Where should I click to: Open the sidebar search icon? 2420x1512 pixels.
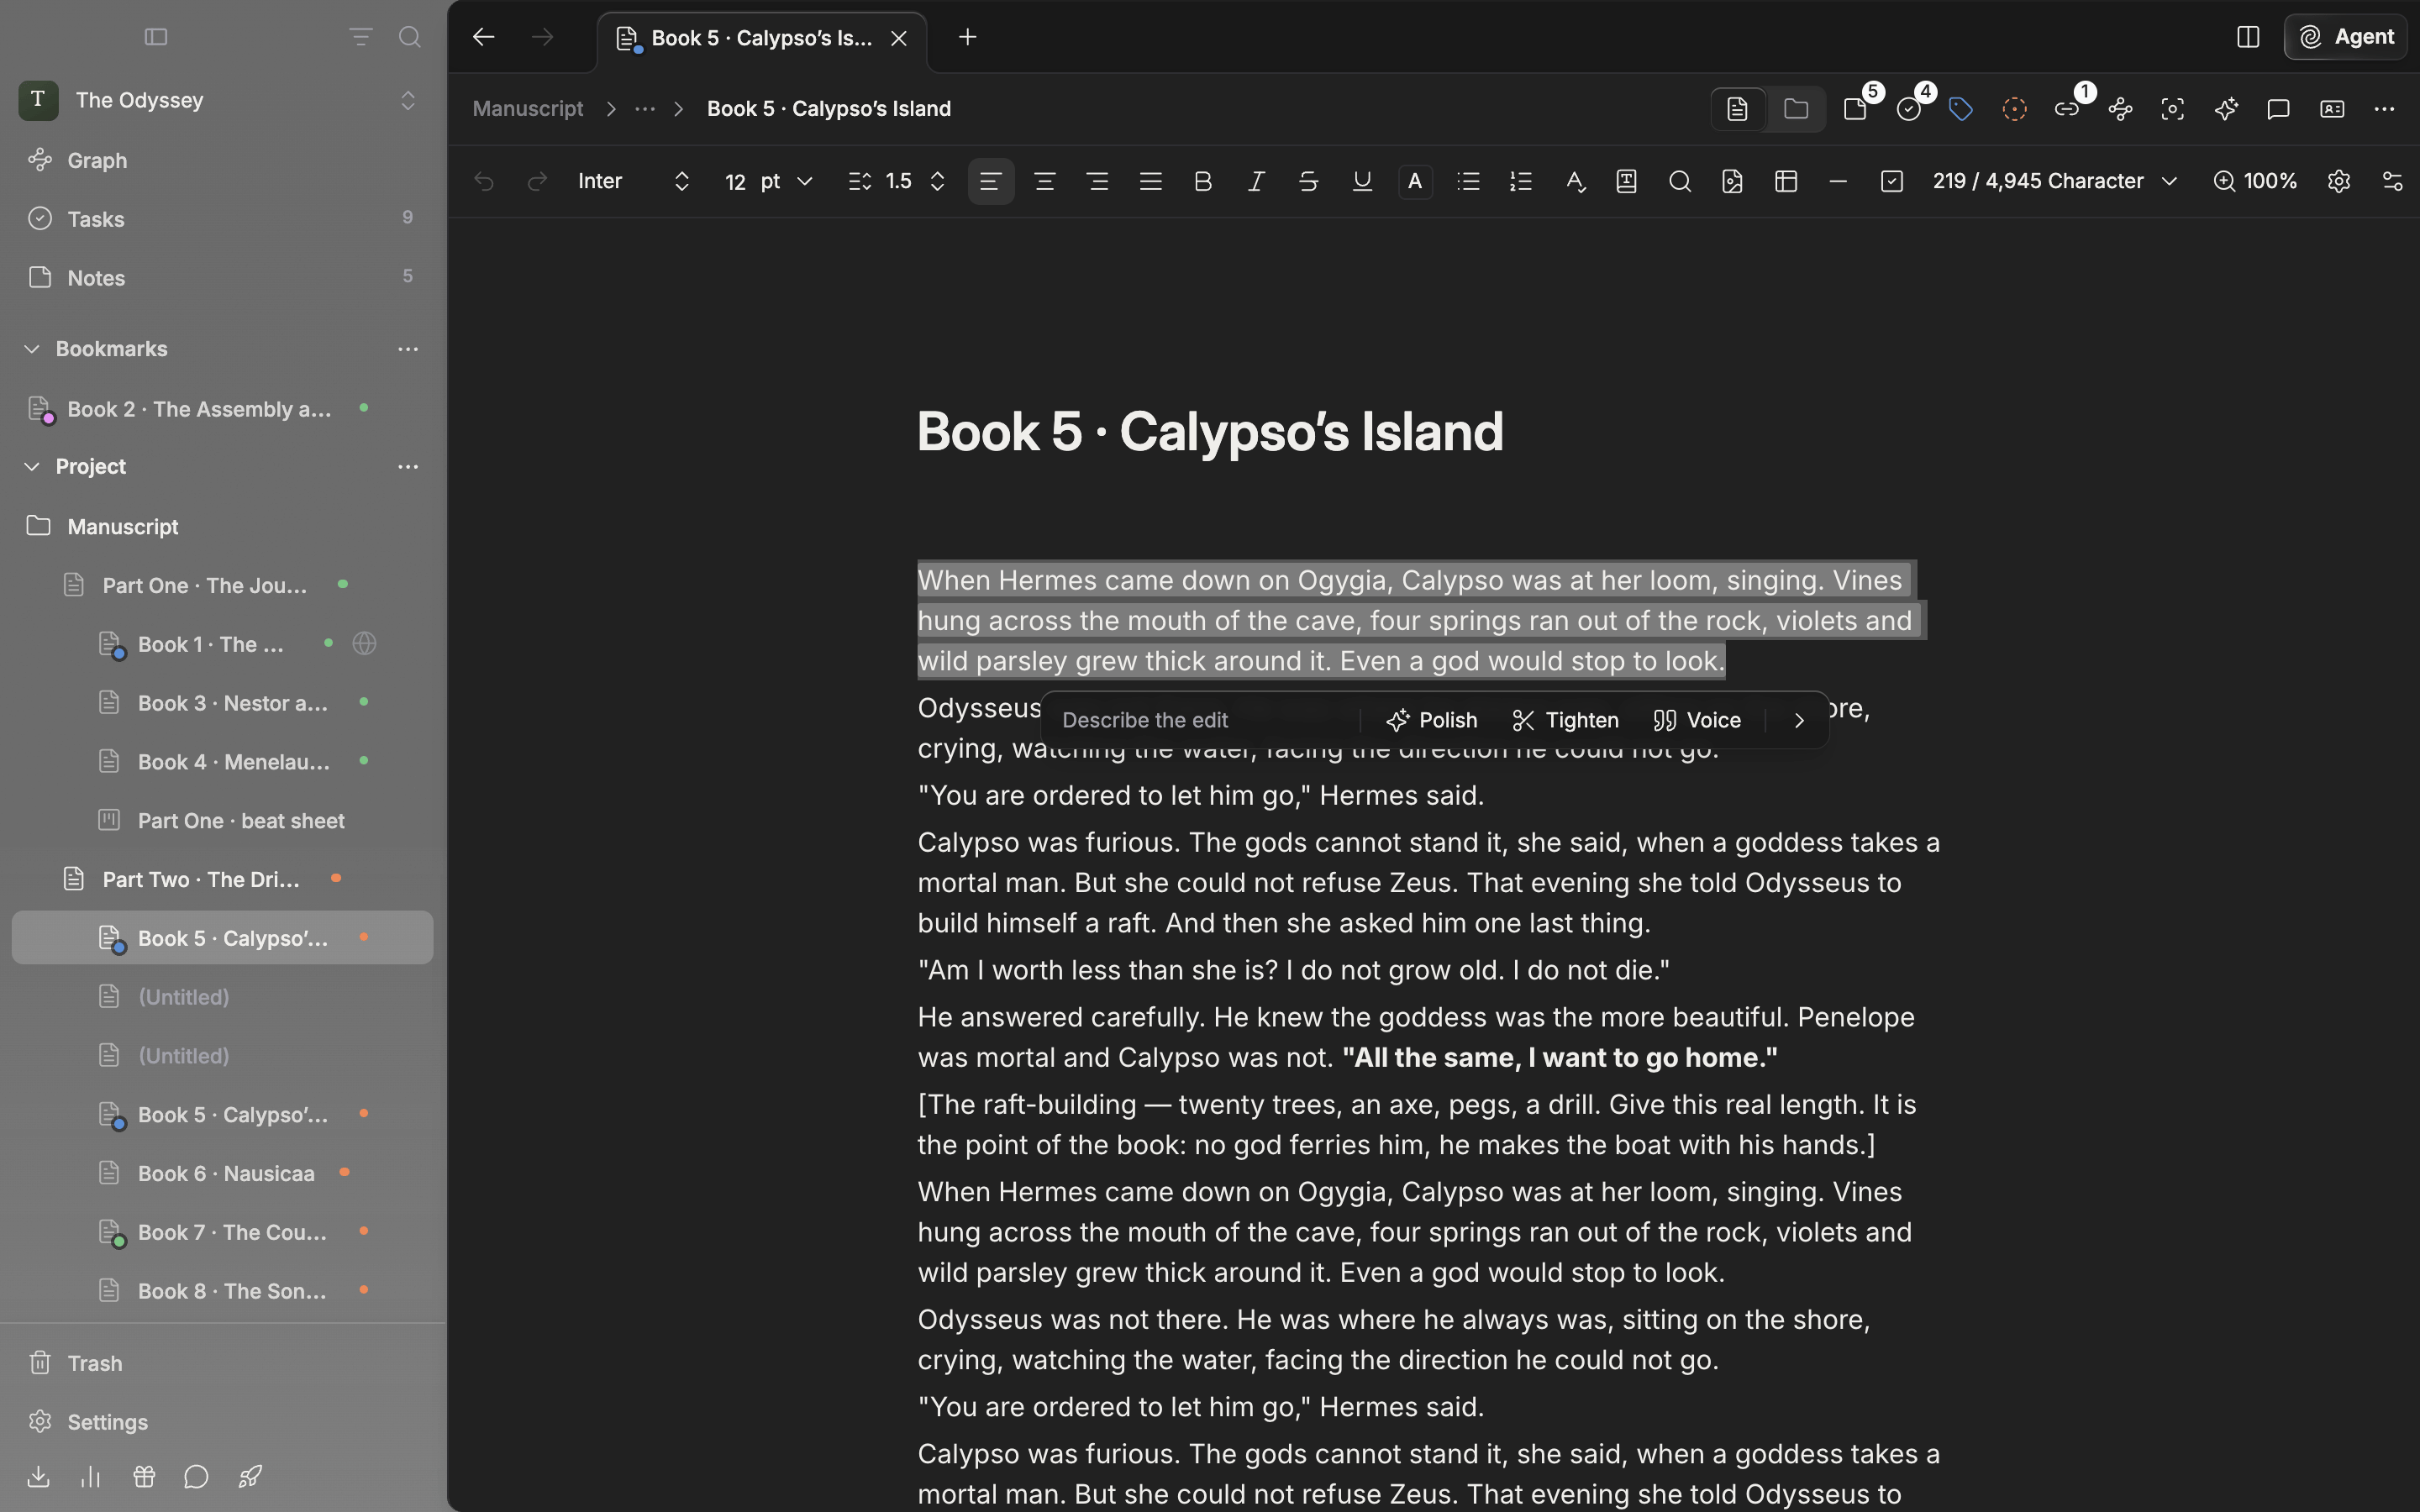coord(409,37)
